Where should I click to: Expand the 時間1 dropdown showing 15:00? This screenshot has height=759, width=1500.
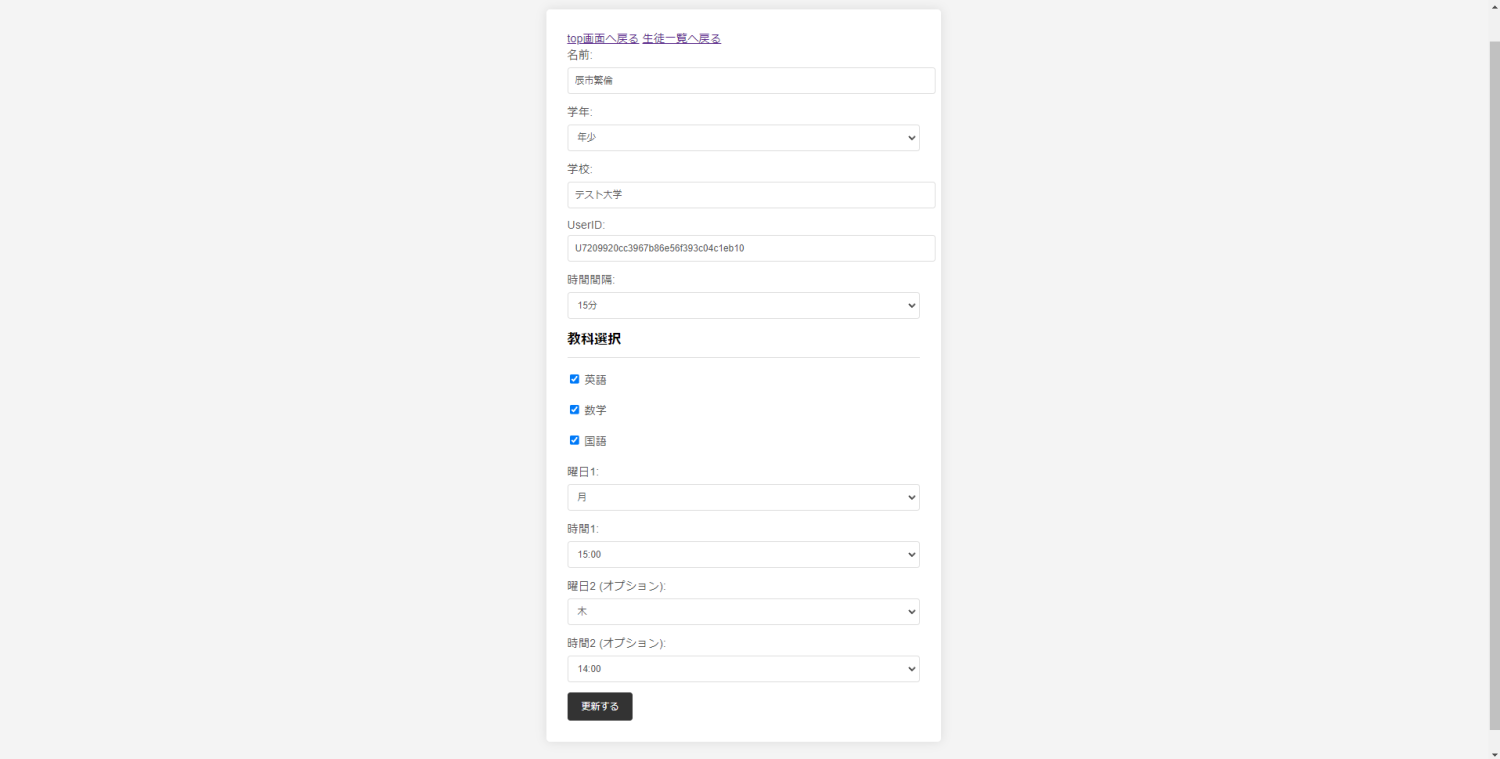(x=742, y=554)
